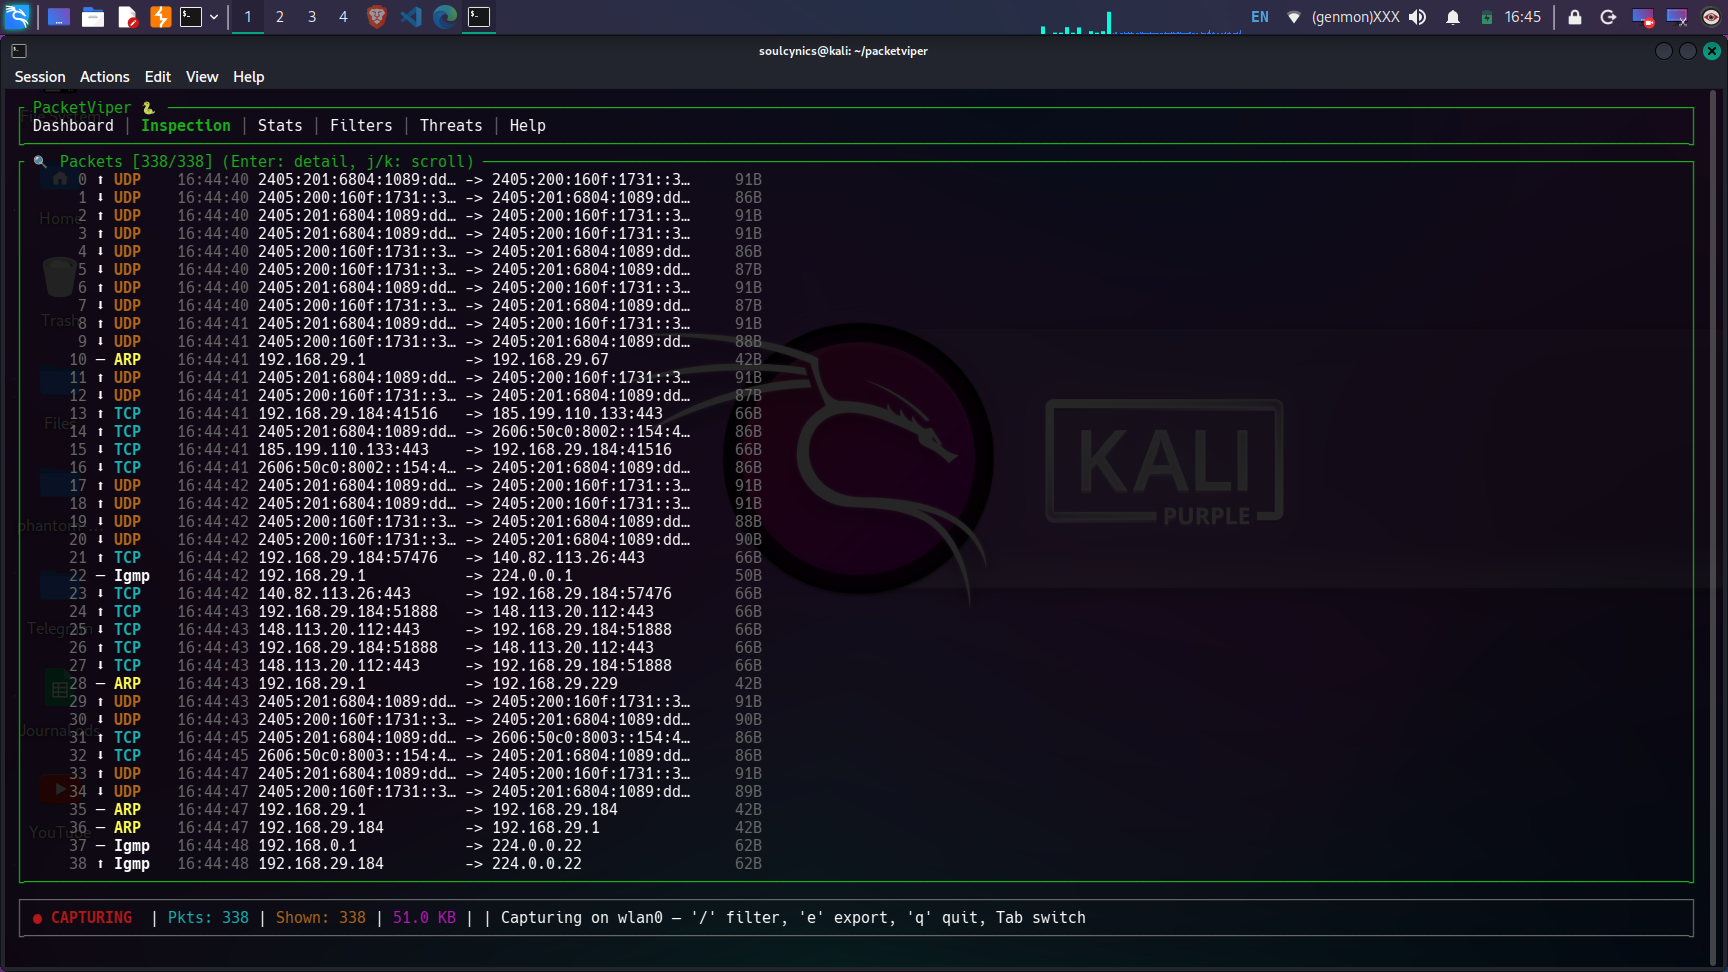Screen dimensions: 1728x972
Task: Open the Threats tab
Action: (x=451, y=126)
